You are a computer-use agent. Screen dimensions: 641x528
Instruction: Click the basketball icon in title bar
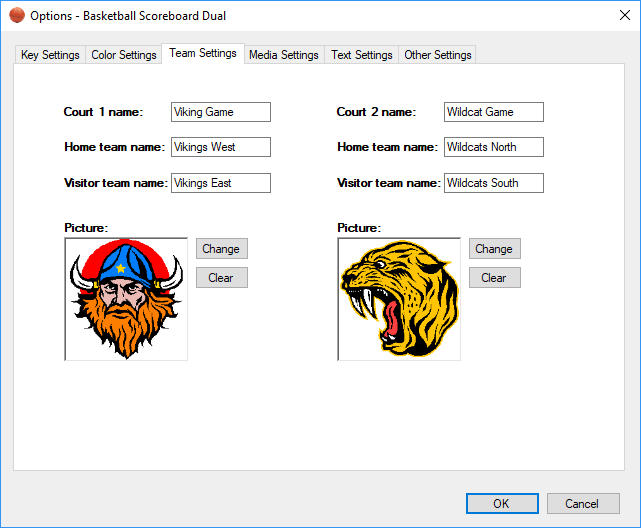point(17,15)
